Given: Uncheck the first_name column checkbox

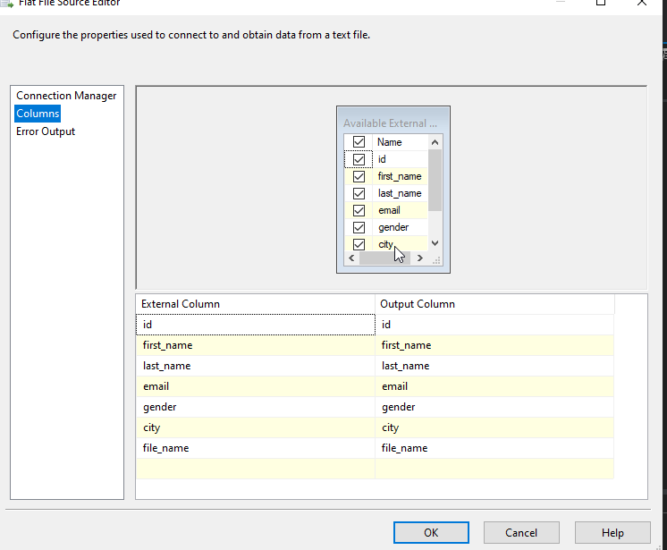Looking at the screenshot, I should (x=359, y=176).
